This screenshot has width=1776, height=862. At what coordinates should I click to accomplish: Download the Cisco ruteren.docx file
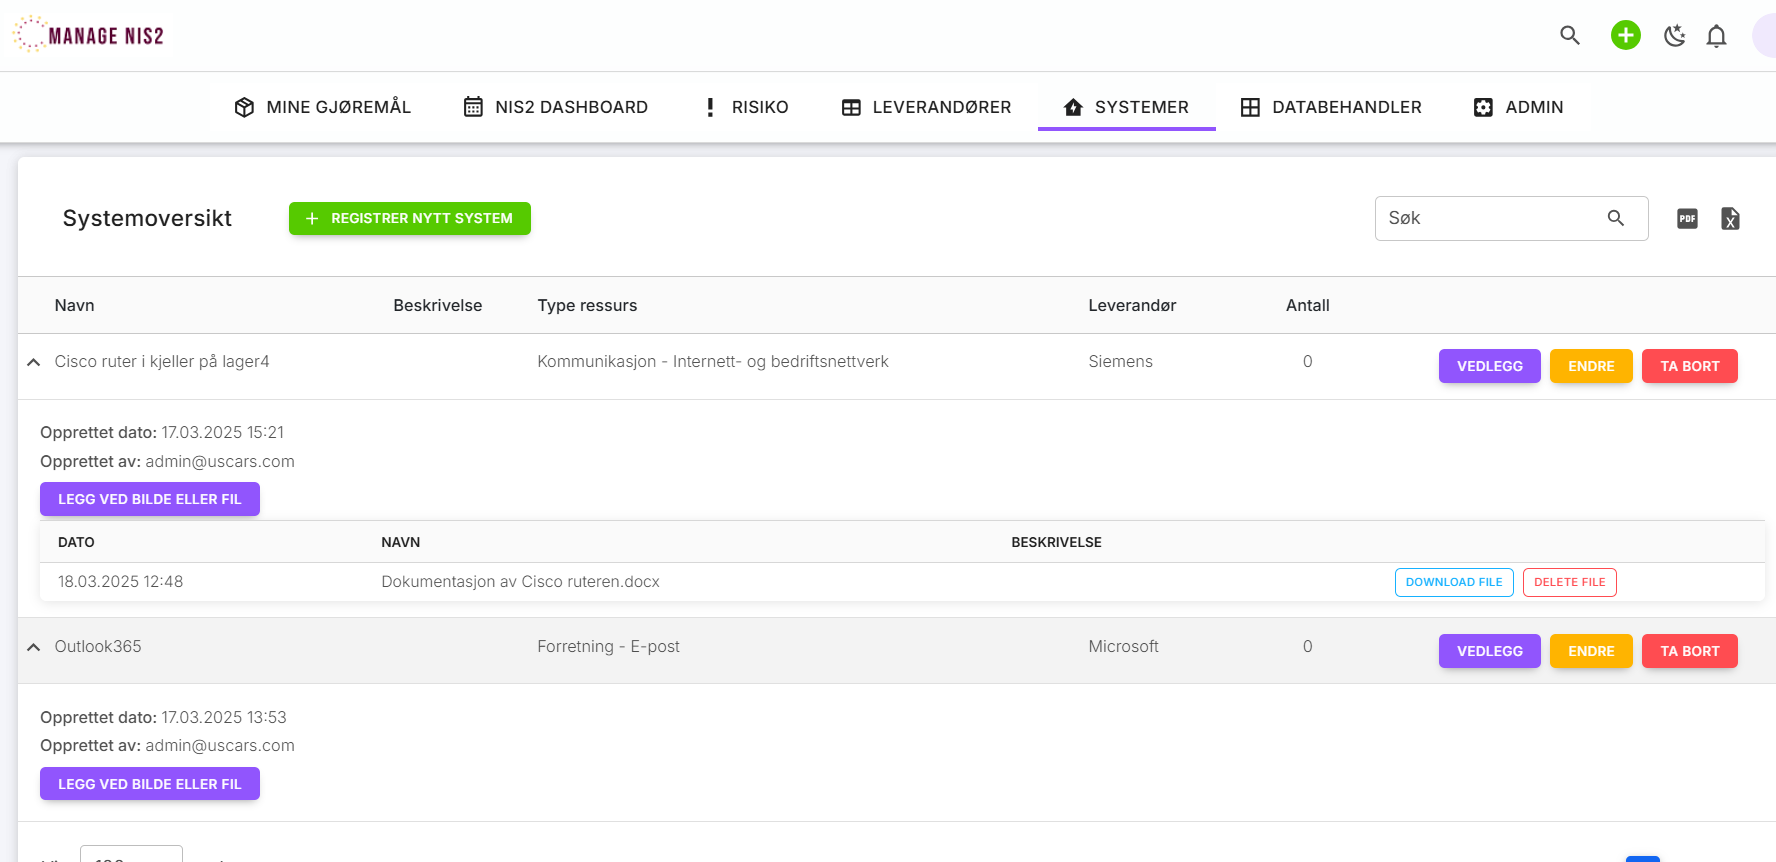(1453, 582)
